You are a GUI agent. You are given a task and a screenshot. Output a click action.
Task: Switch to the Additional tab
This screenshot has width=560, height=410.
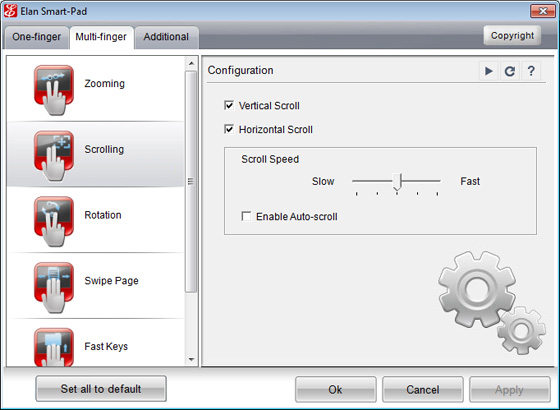[166, 37]
